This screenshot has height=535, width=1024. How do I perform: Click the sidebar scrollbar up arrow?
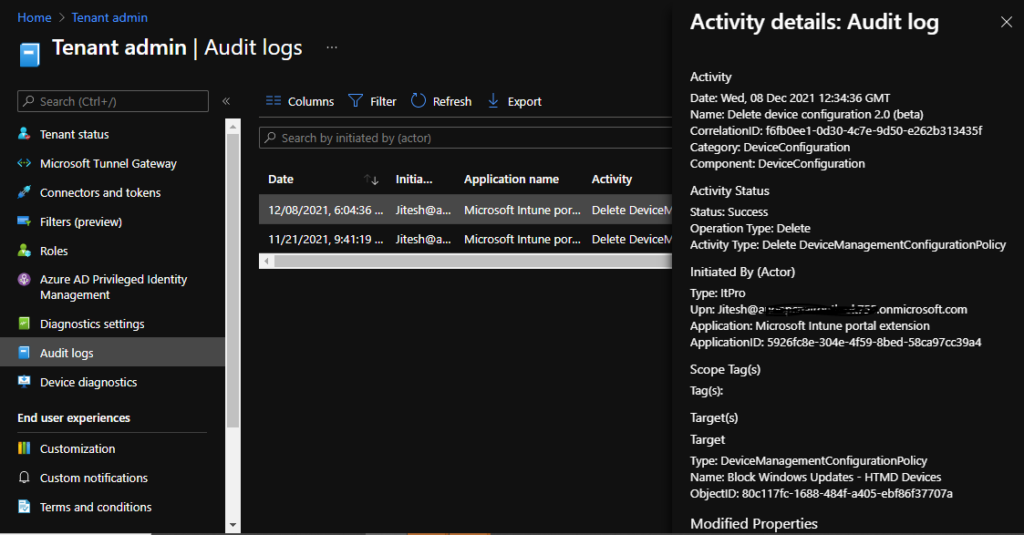click(233, 125)
